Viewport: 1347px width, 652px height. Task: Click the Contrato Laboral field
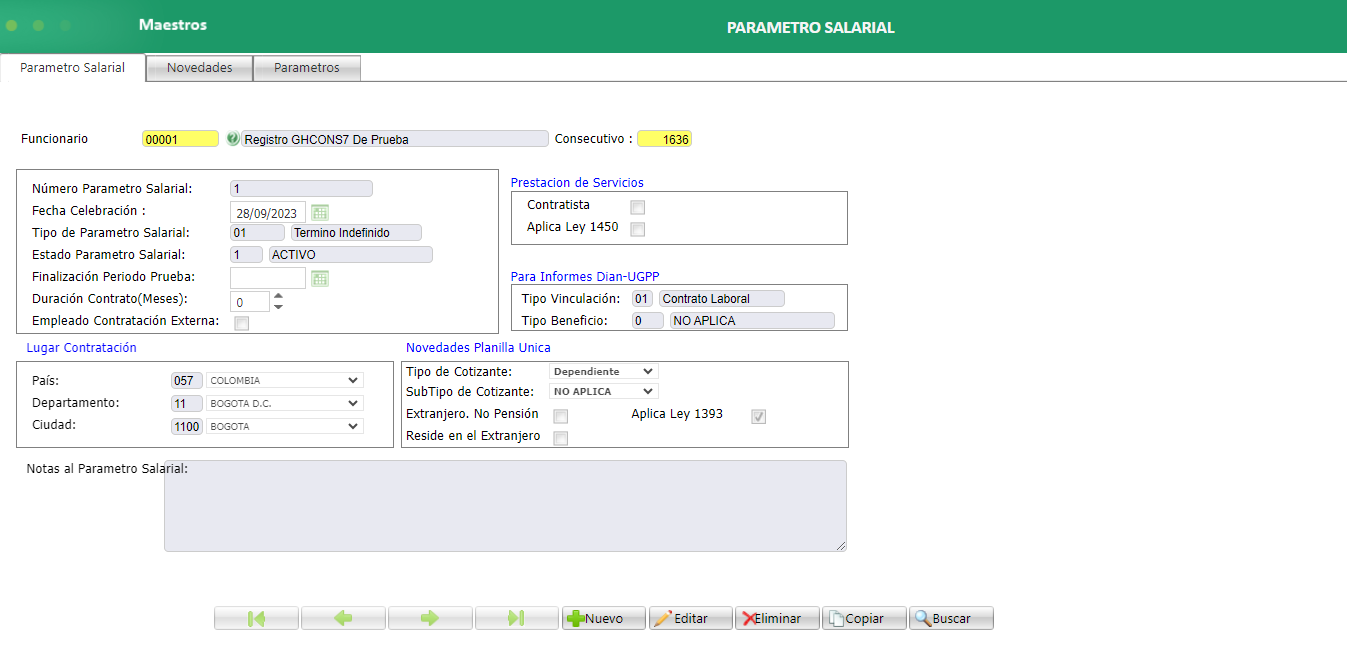[x=722, y=298]
